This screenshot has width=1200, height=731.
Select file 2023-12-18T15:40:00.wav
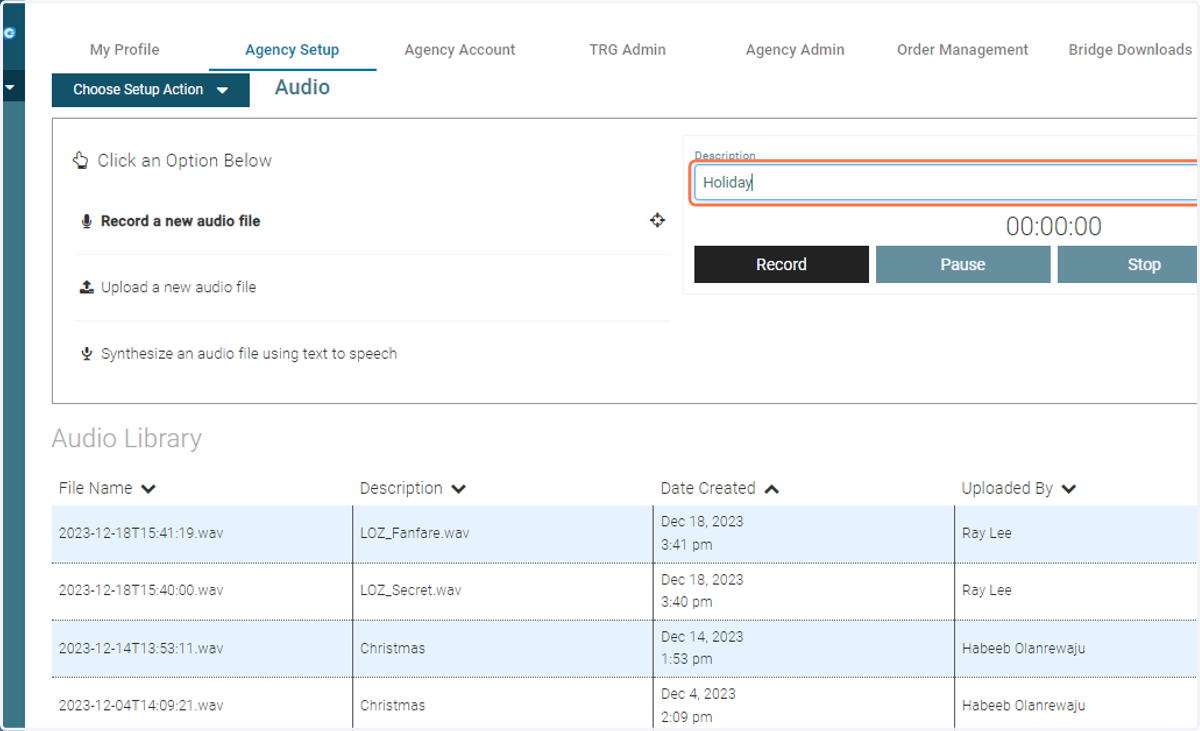141,591
